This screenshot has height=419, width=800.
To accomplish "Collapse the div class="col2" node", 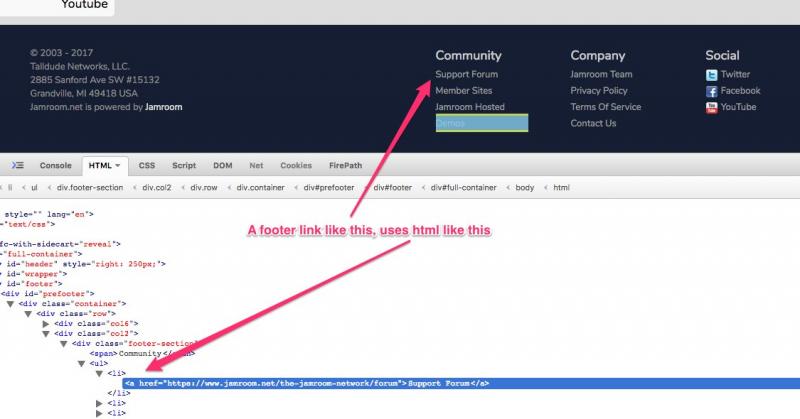I will pyautogui.click(x=46, y=334).
